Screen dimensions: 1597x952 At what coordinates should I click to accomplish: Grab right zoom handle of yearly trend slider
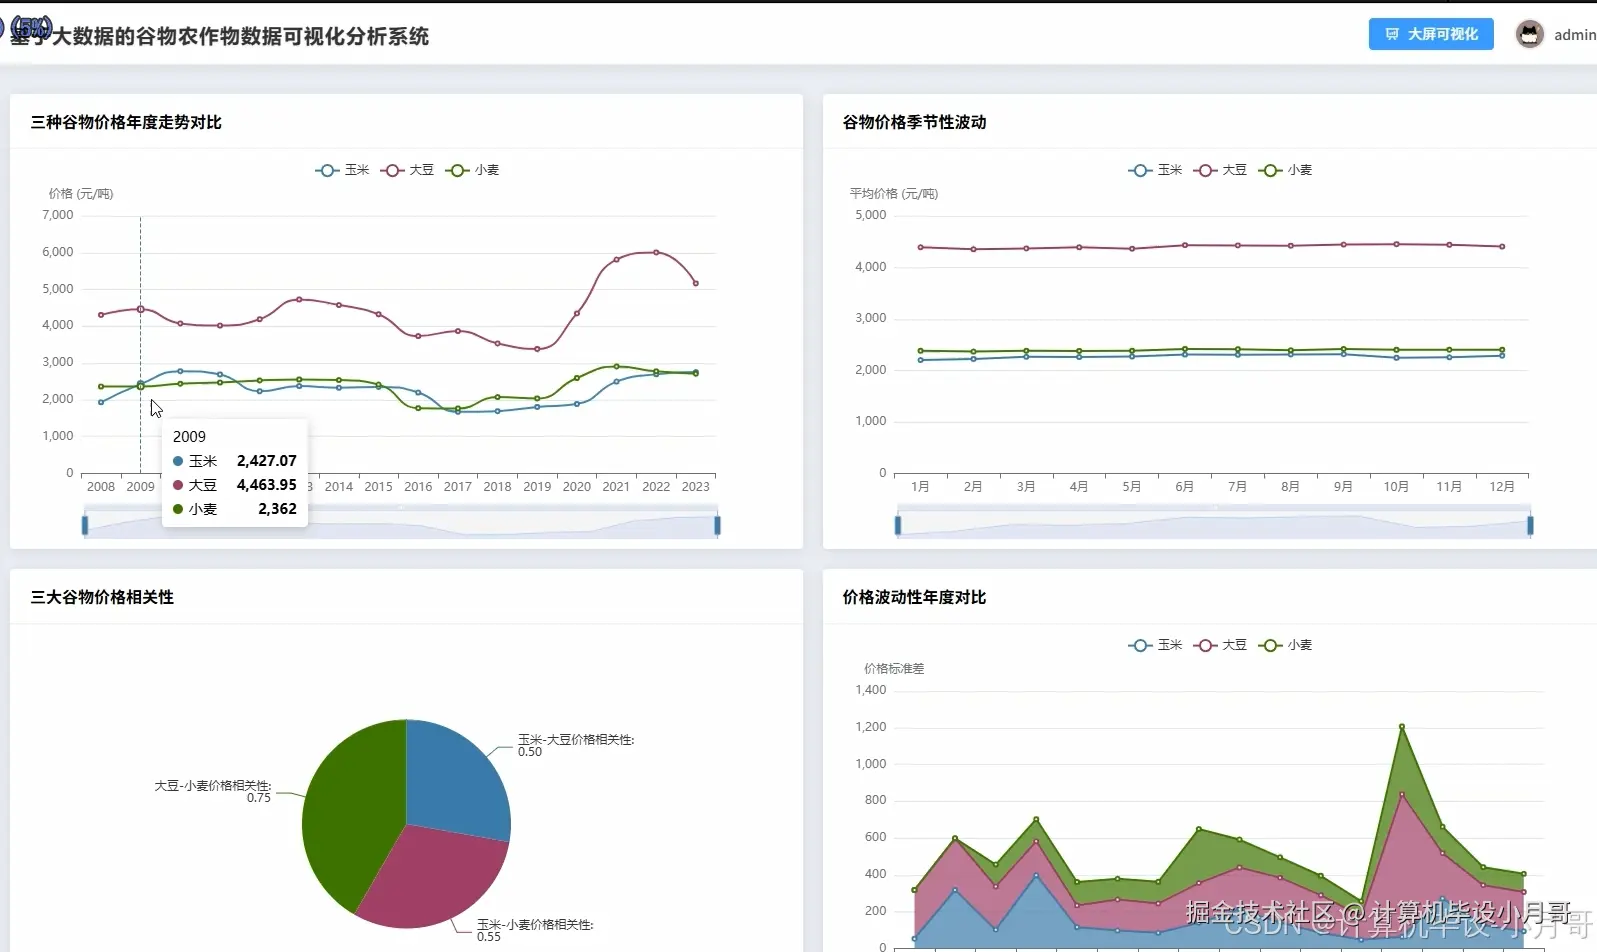point(717,524)
